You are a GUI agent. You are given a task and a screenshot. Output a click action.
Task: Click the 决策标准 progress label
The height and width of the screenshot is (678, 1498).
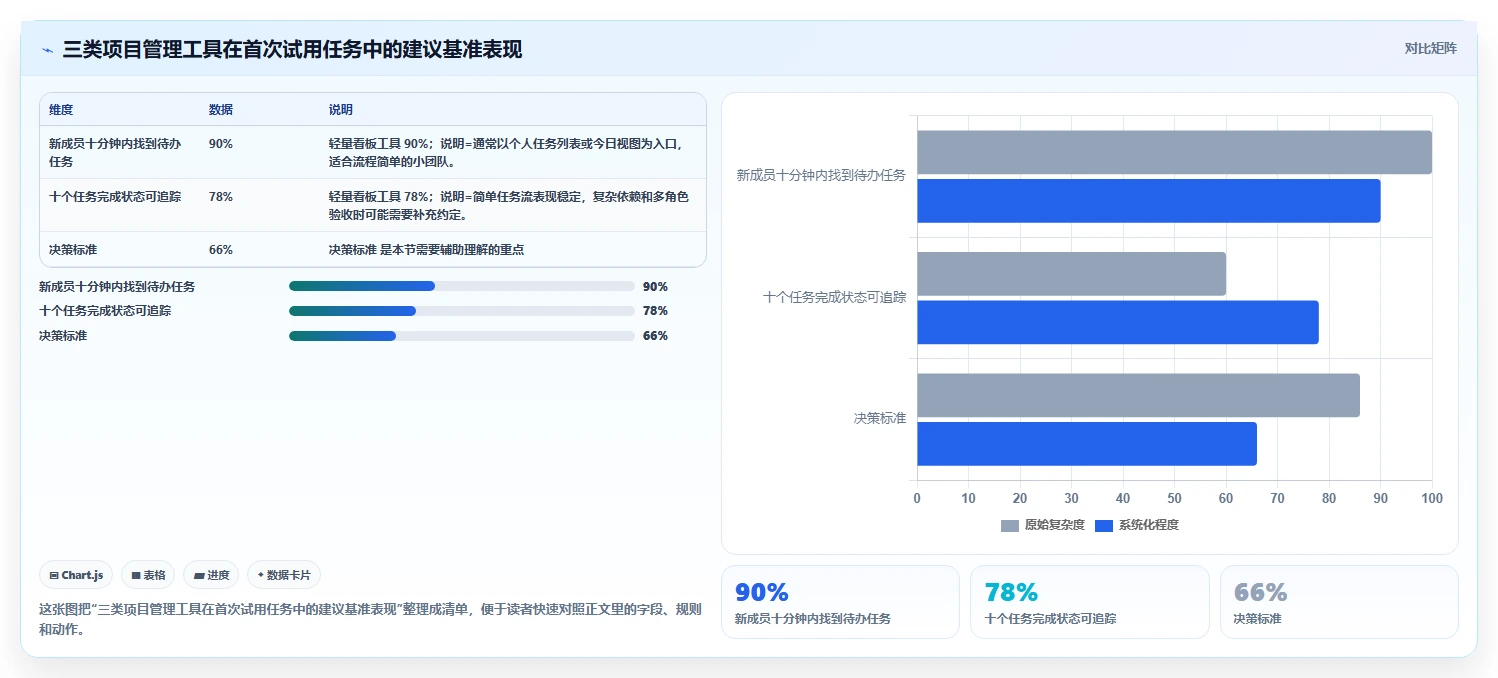click(x=63, y=336)
